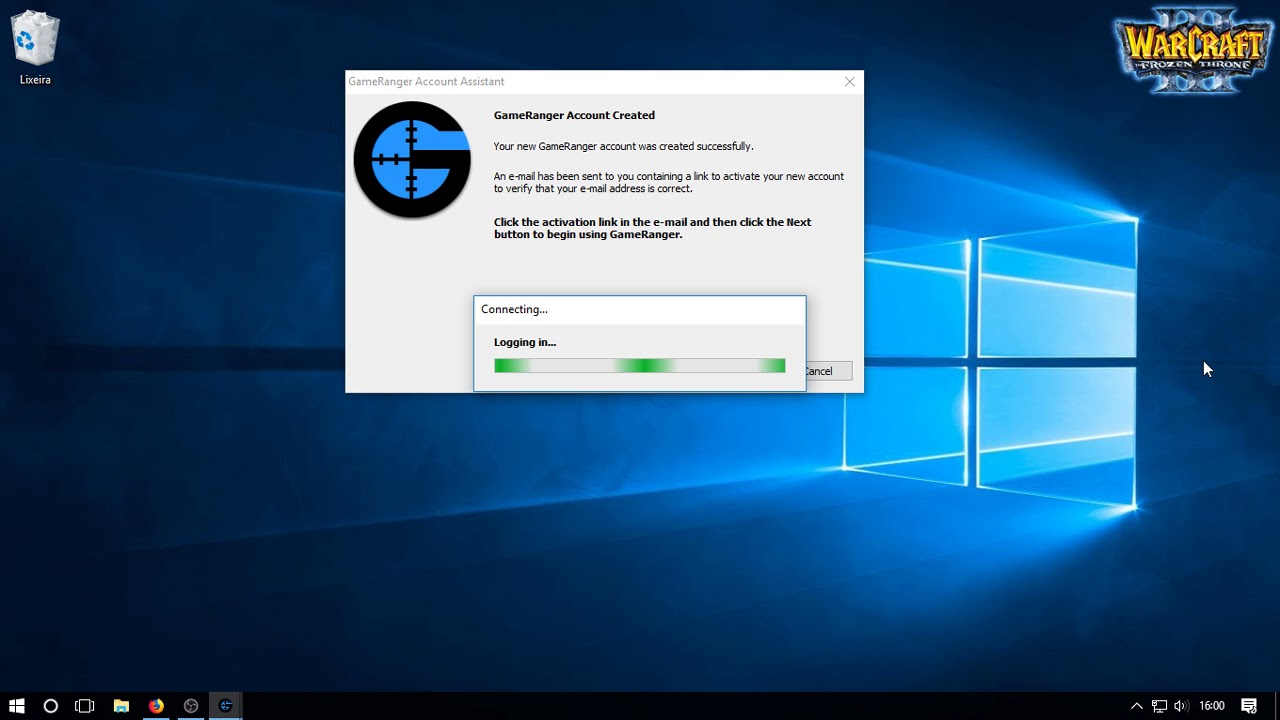Viewport: 1280px width, 720px height.
Task: Click the 'An e-mail has been sent' paragraph
Action: click(669, 182)
